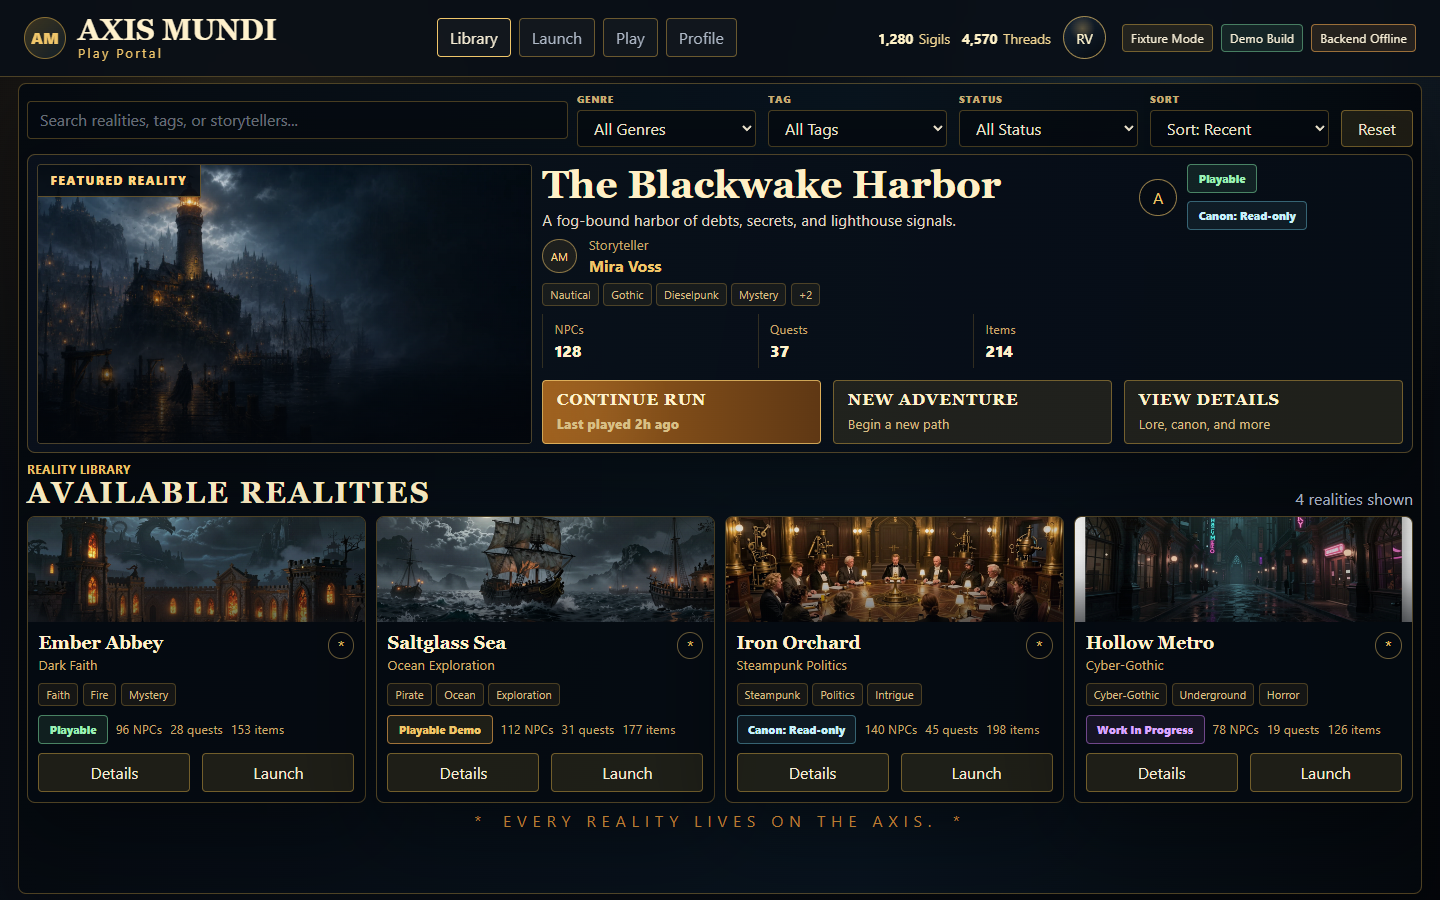Viewport: 1440px width, 900px height.
Task: Toggle the star on the Ember Abbey card
Action: (x=341, y=645)
